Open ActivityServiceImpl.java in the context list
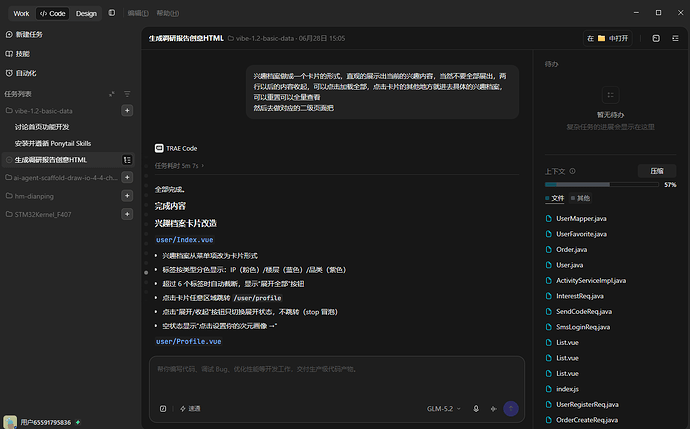Image resolution: width=690 pixels, height=429 pixels. (591, 280)
